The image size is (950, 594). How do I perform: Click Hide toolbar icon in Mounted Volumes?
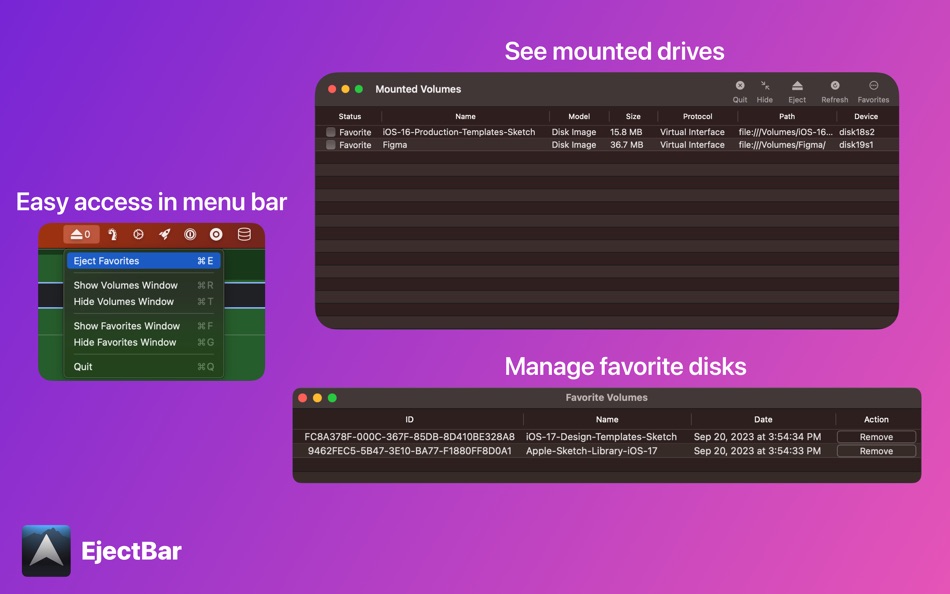coord(765,91)
